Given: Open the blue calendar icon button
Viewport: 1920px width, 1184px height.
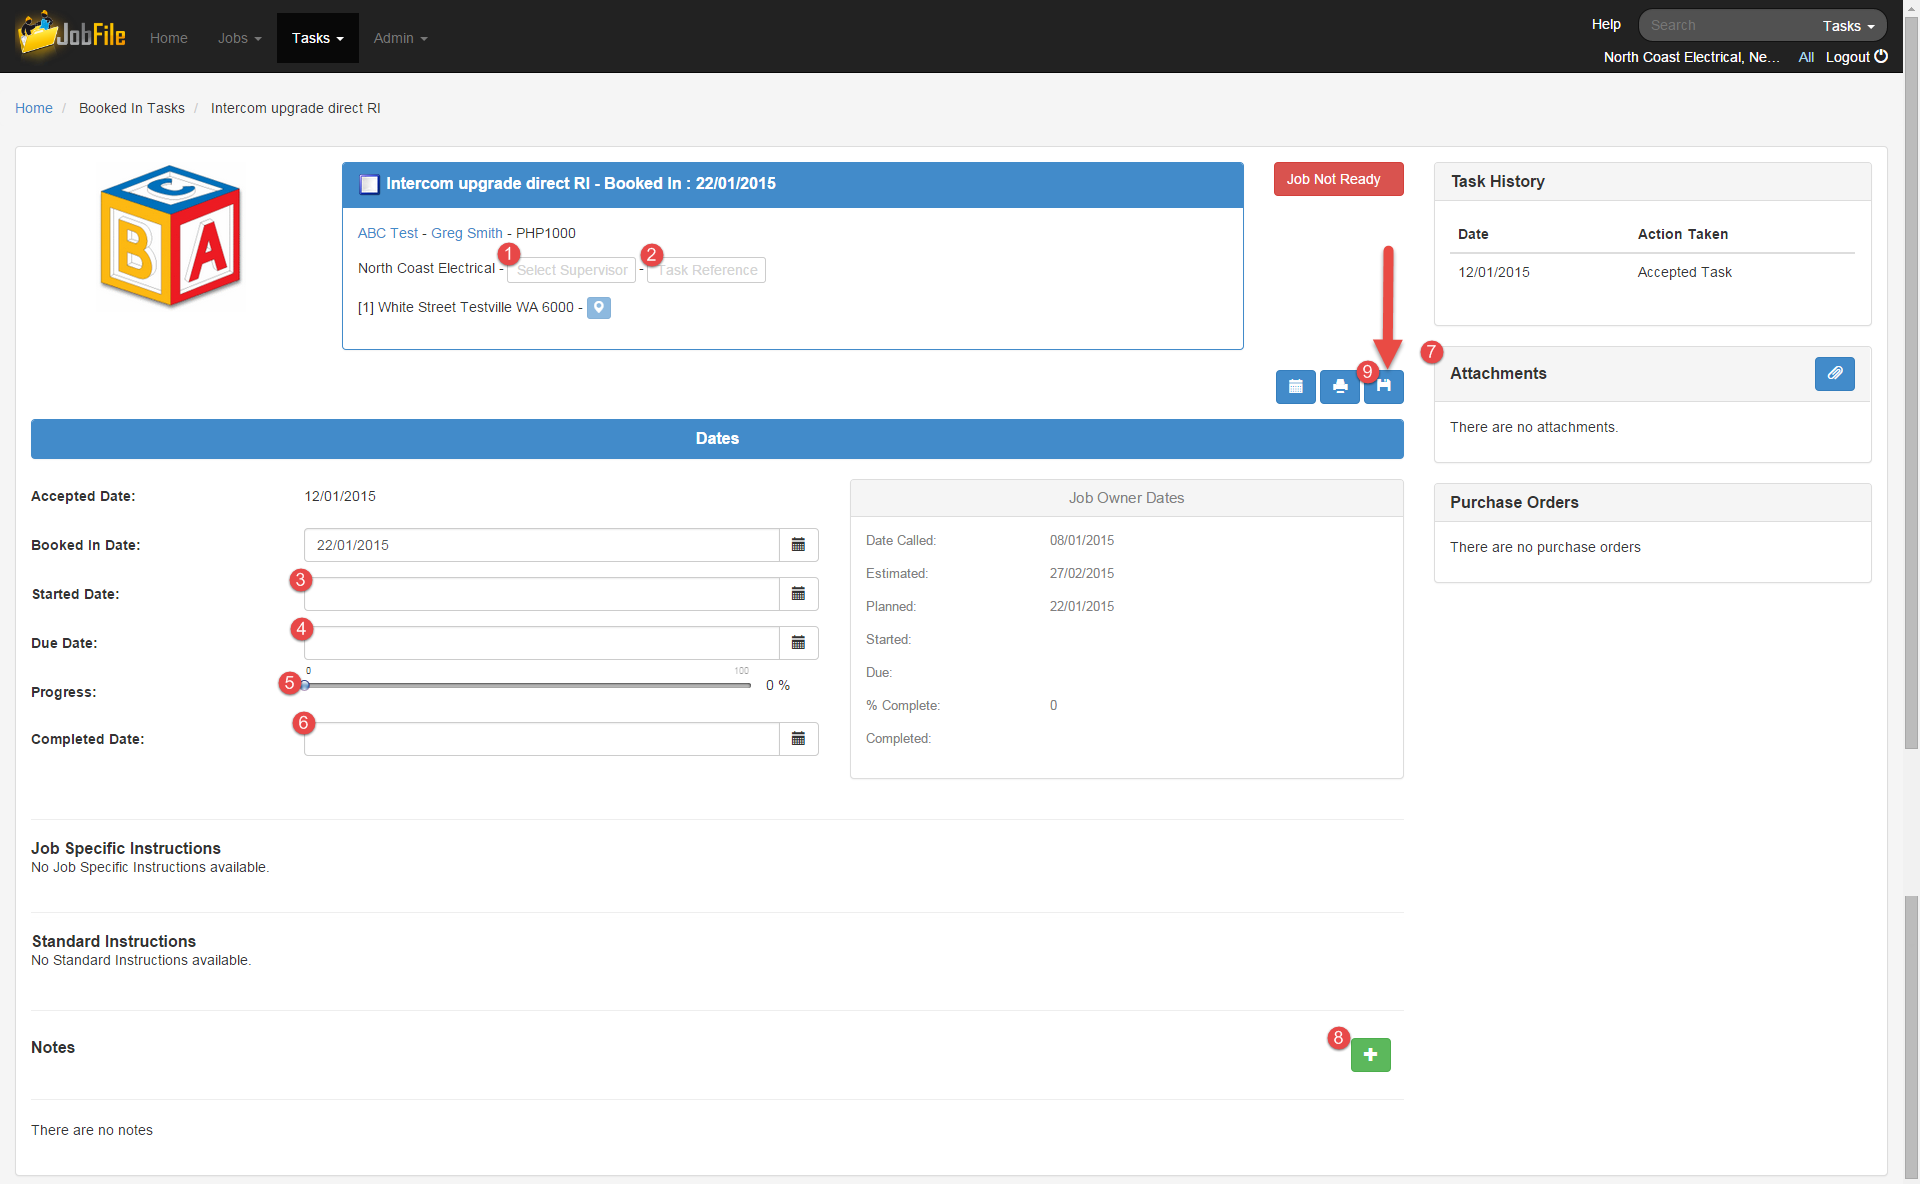Looking at the screenshot, I should [x=1295, y=386].
